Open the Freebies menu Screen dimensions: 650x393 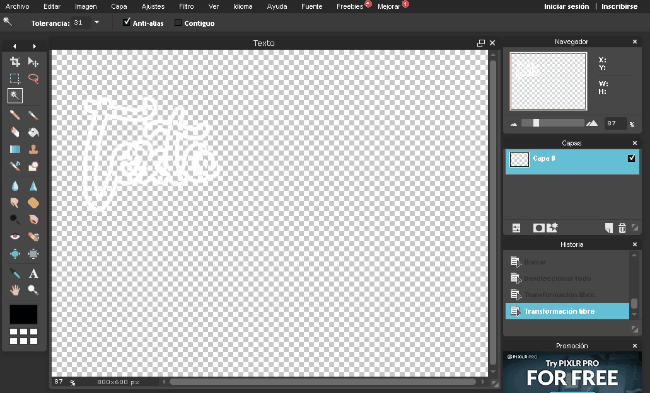pyautogui.click(x=350, y=7)
